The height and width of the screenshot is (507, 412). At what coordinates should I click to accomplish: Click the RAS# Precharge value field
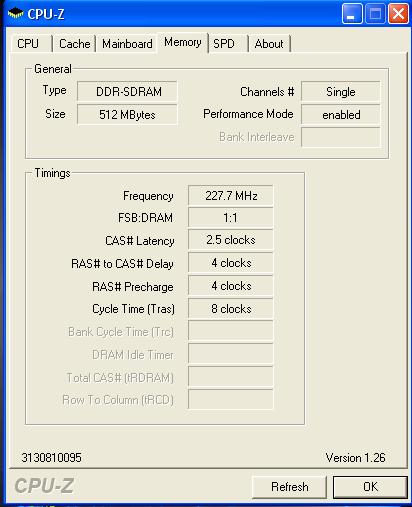click(231, 286)
